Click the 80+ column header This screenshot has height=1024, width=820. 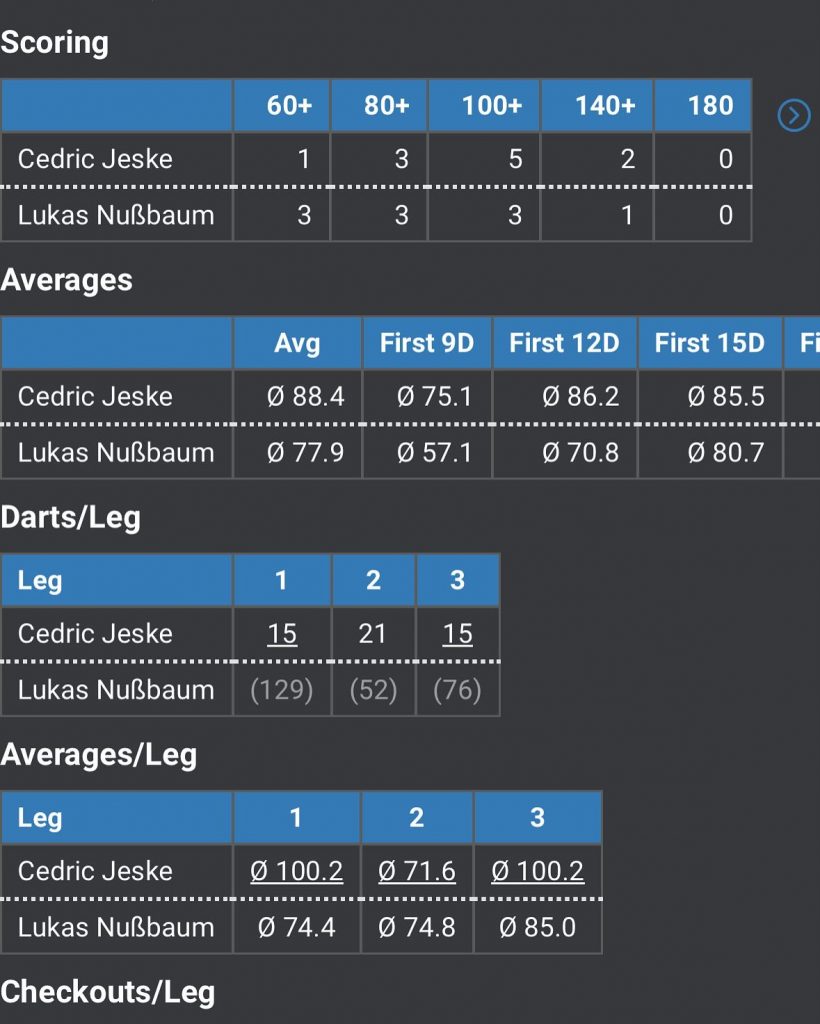point(387,105)
